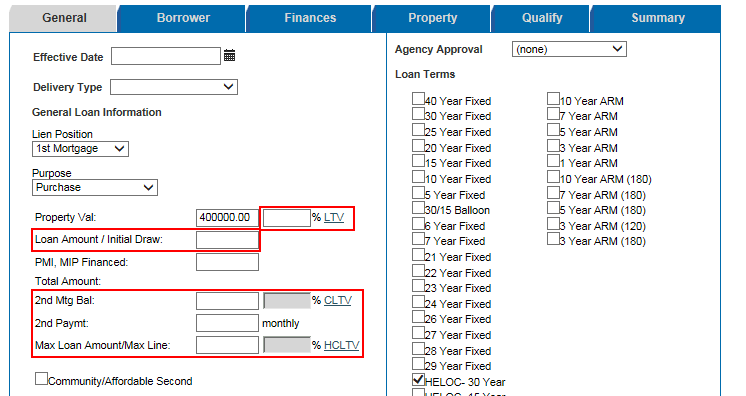Open the Effective Date calendar picker
The width and height of the screenshot is (746, 396).
click(229, 56)
